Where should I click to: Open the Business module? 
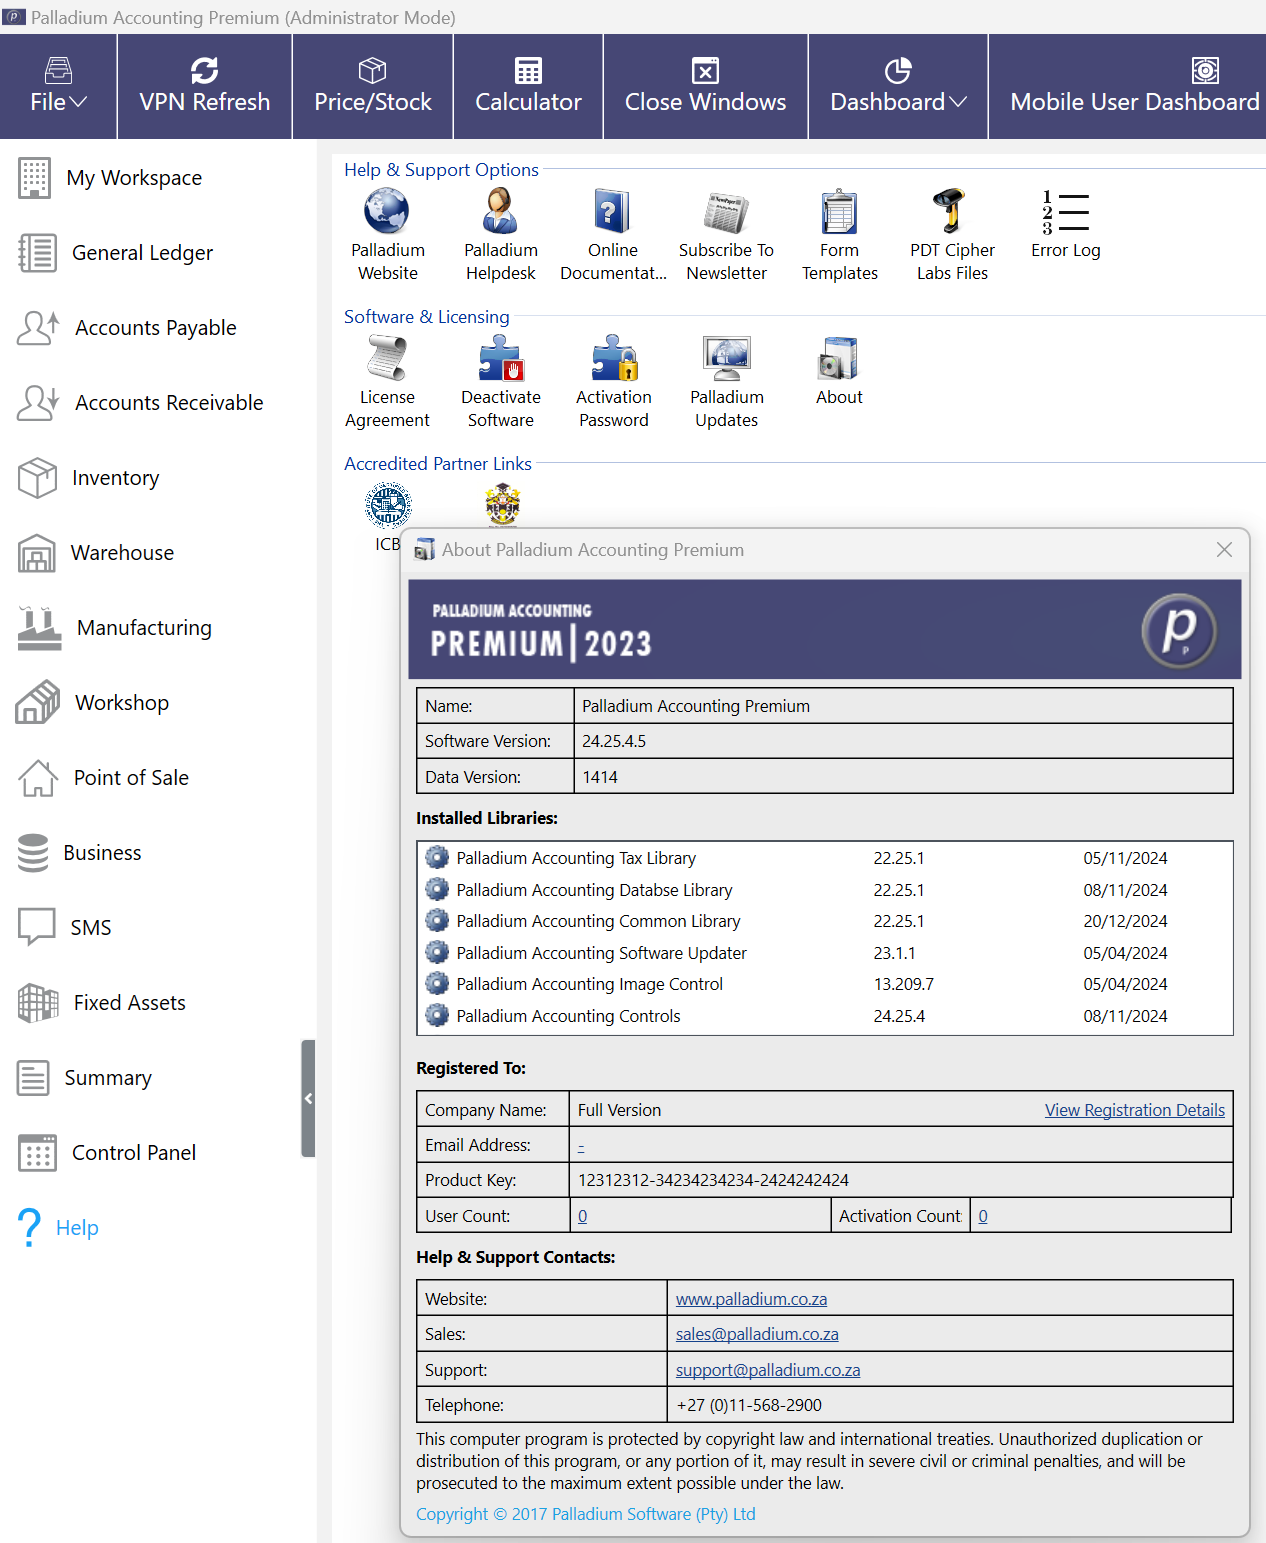point(79,853)
